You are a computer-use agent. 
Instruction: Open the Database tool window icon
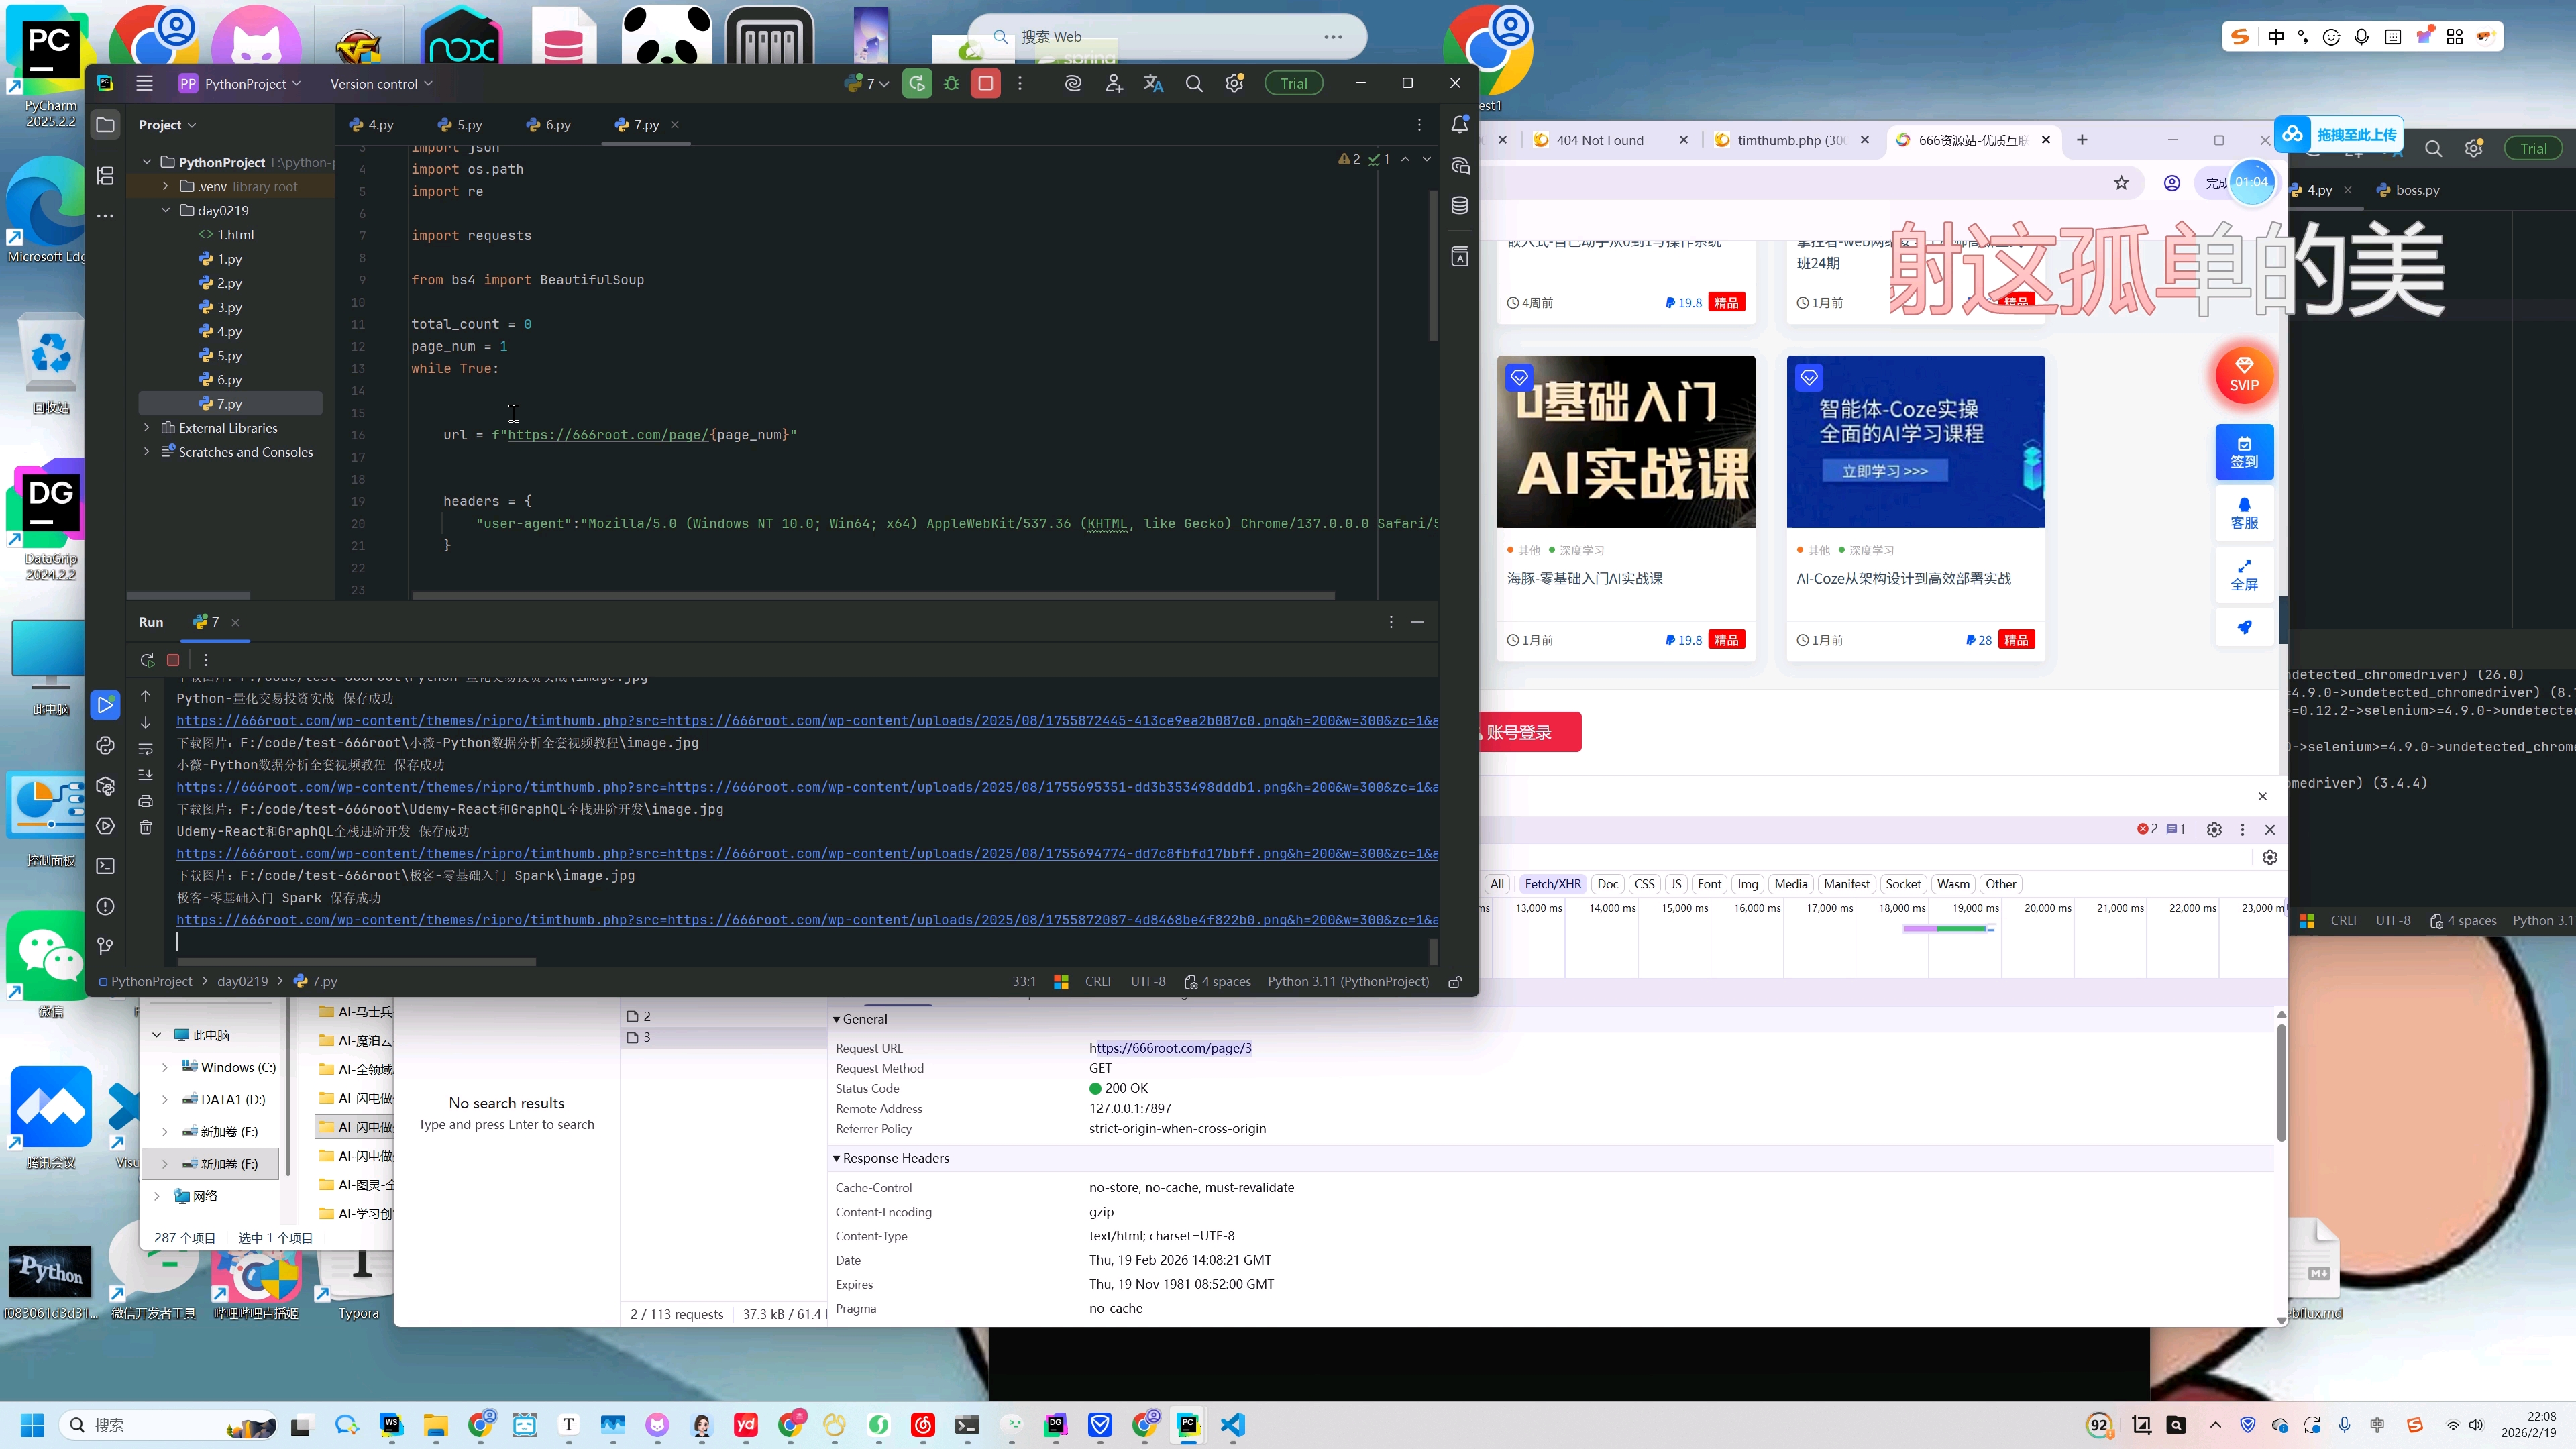pyautogui.click(x=1459, y=206)
